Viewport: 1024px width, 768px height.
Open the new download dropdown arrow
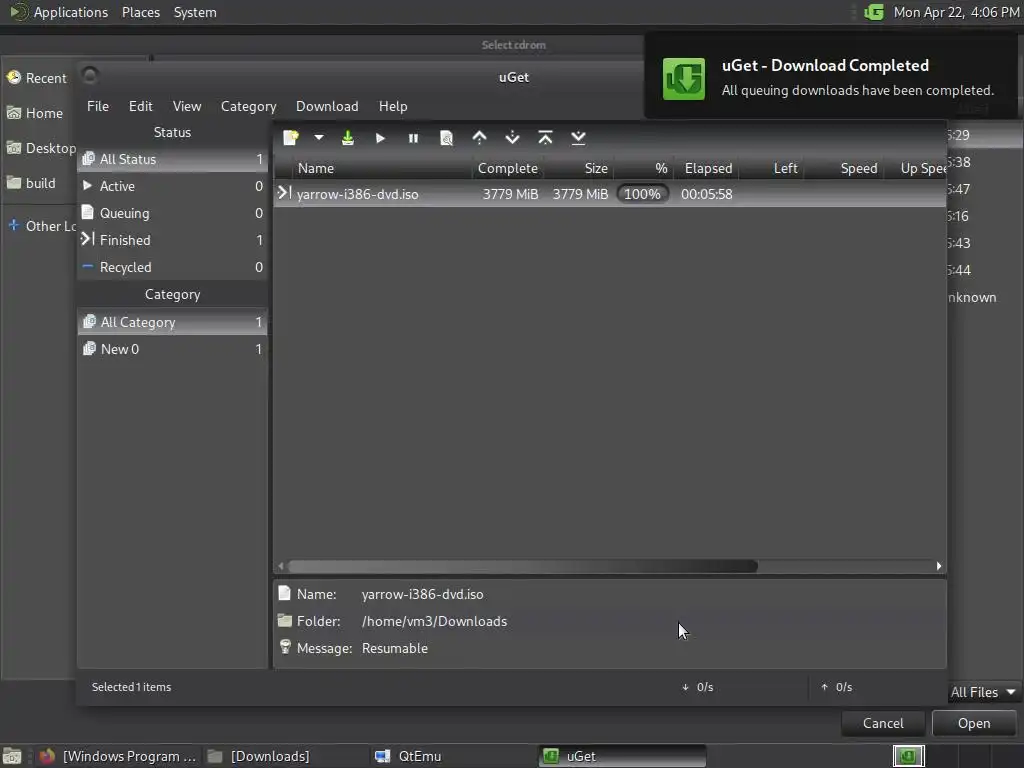click(x=319, y=138)
